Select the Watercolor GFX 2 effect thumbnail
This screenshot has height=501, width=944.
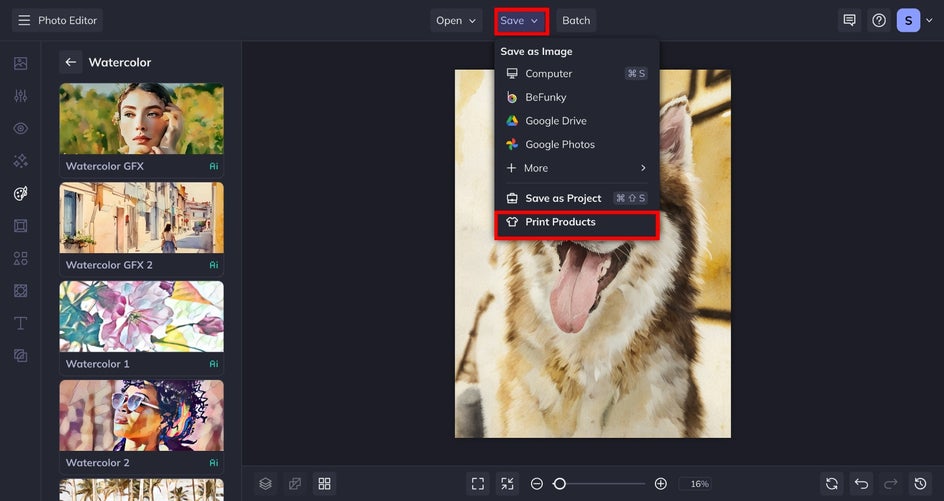coord(141,217)
